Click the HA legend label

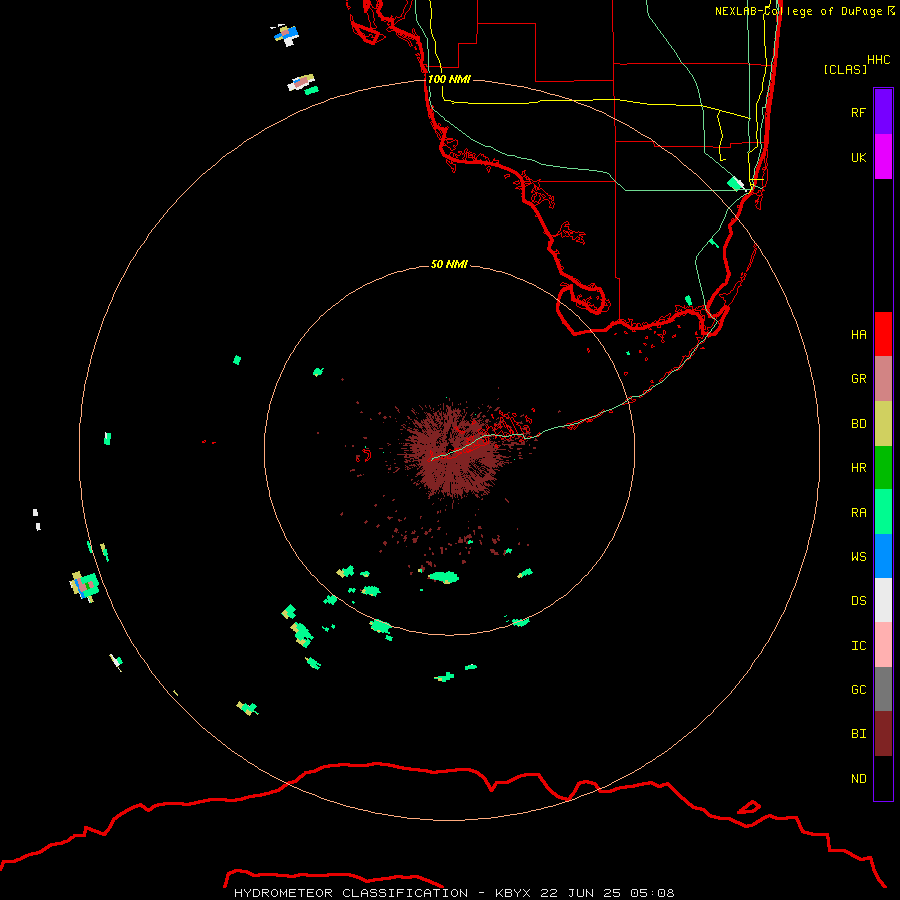click(x=858, y=335)
